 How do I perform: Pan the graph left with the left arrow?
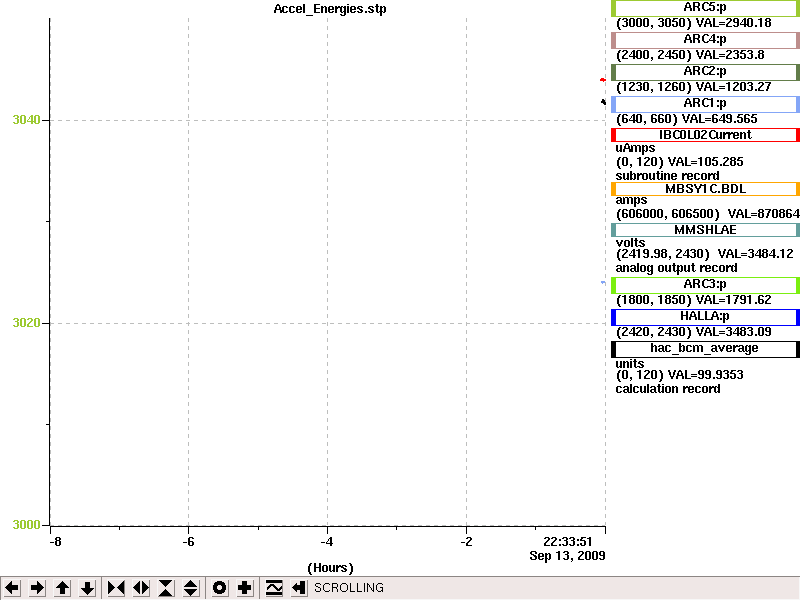point(12,588)
